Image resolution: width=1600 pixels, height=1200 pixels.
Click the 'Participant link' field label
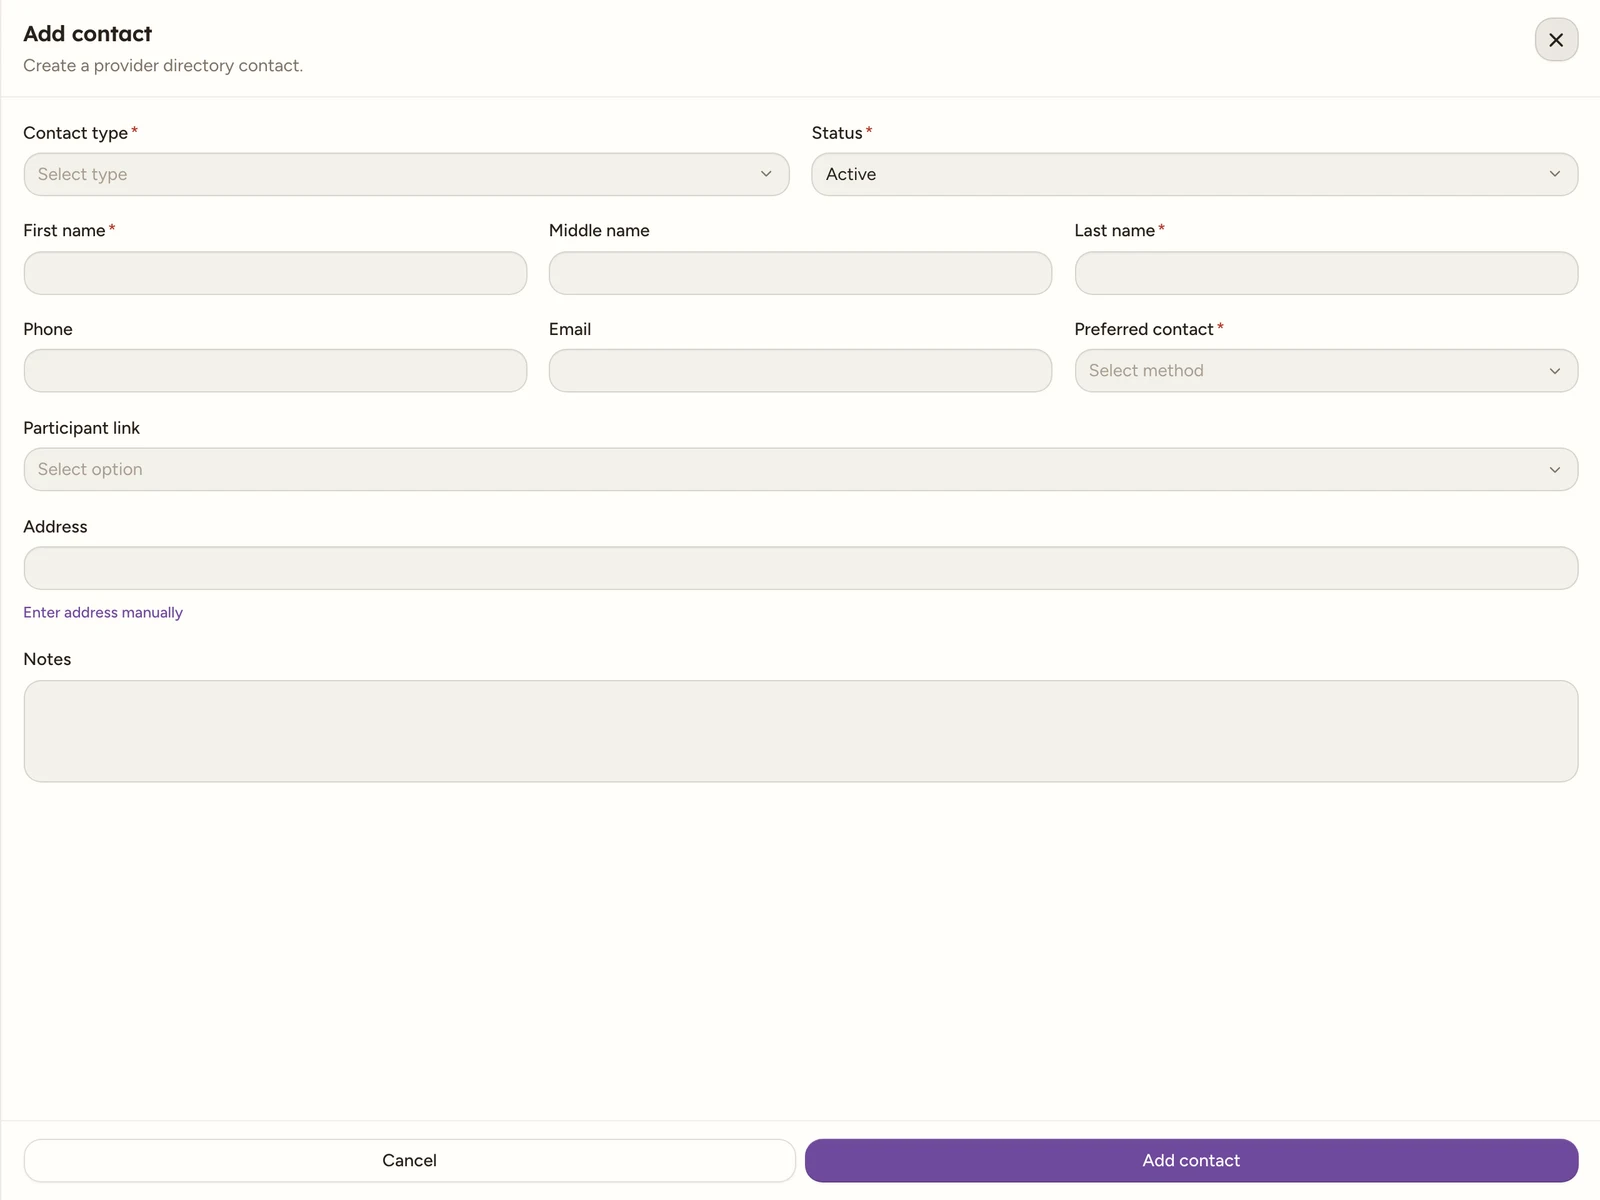click(x=82, y=428)
